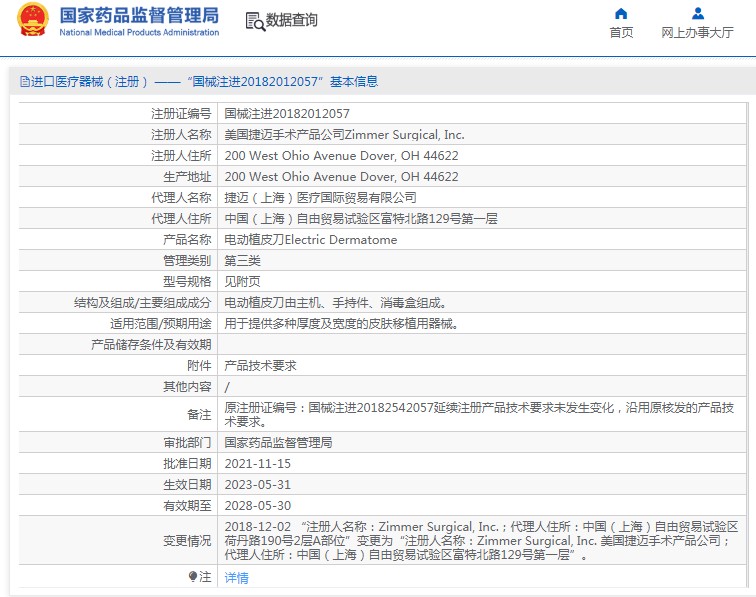Open the 详情 link

[x=236, y=578]
